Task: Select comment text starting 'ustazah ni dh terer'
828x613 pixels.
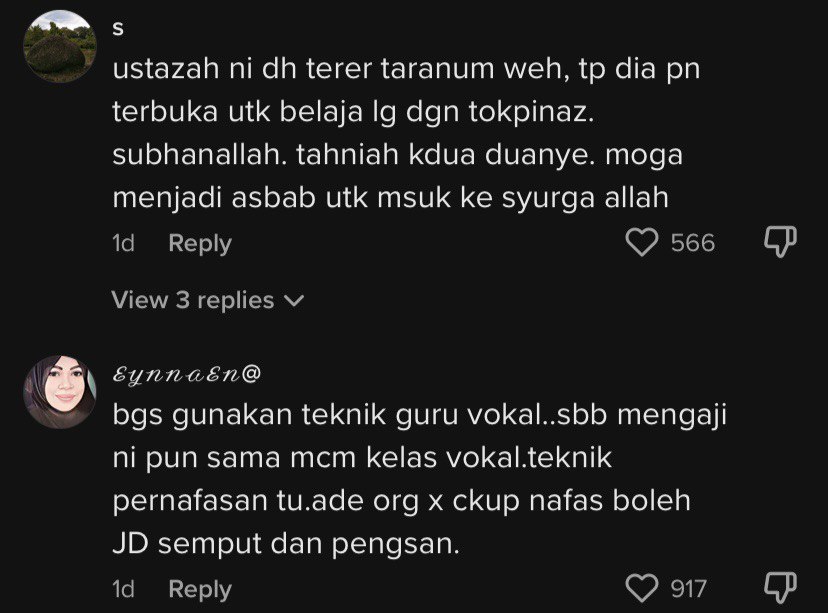Action: (406, 133)
